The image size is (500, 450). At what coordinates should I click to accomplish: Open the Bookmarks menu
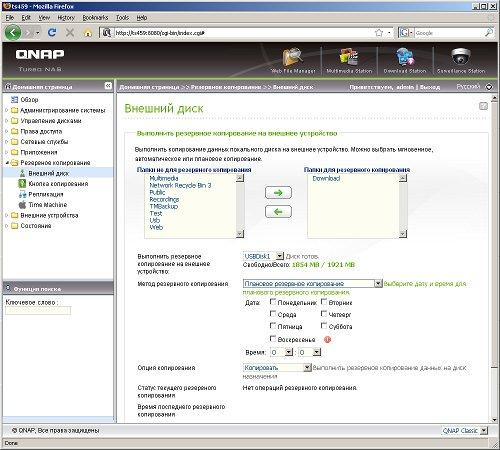coord(95,18)
